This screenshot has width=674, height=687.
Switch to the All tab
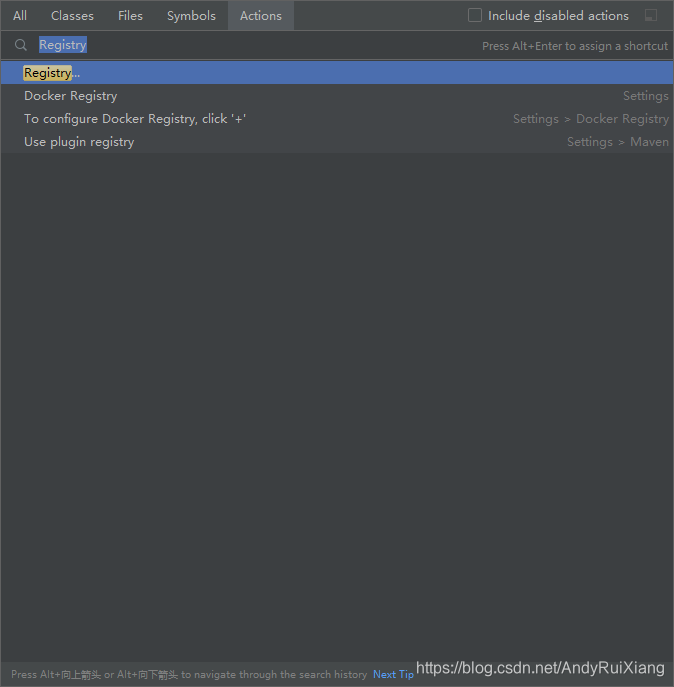tap(20, 16)
